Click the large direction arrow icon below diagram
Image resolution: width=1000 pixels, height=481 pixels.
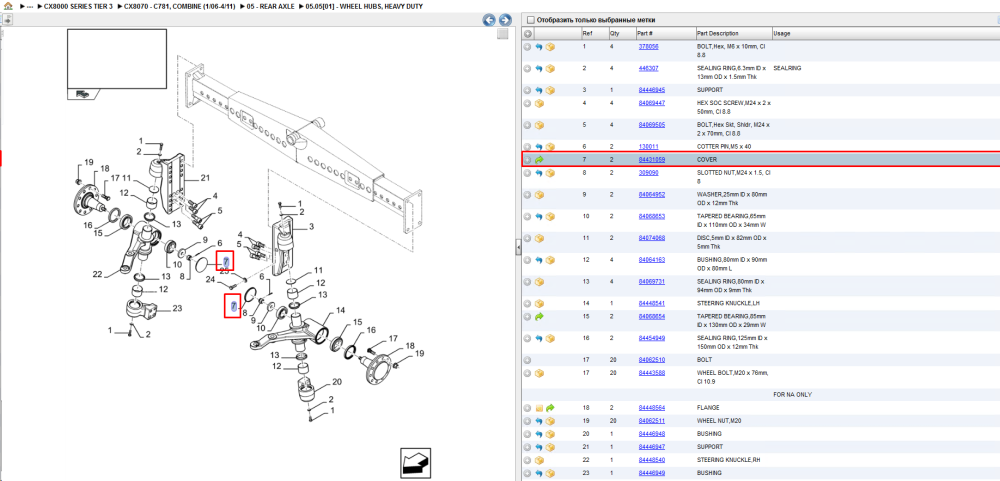[415, 462]
